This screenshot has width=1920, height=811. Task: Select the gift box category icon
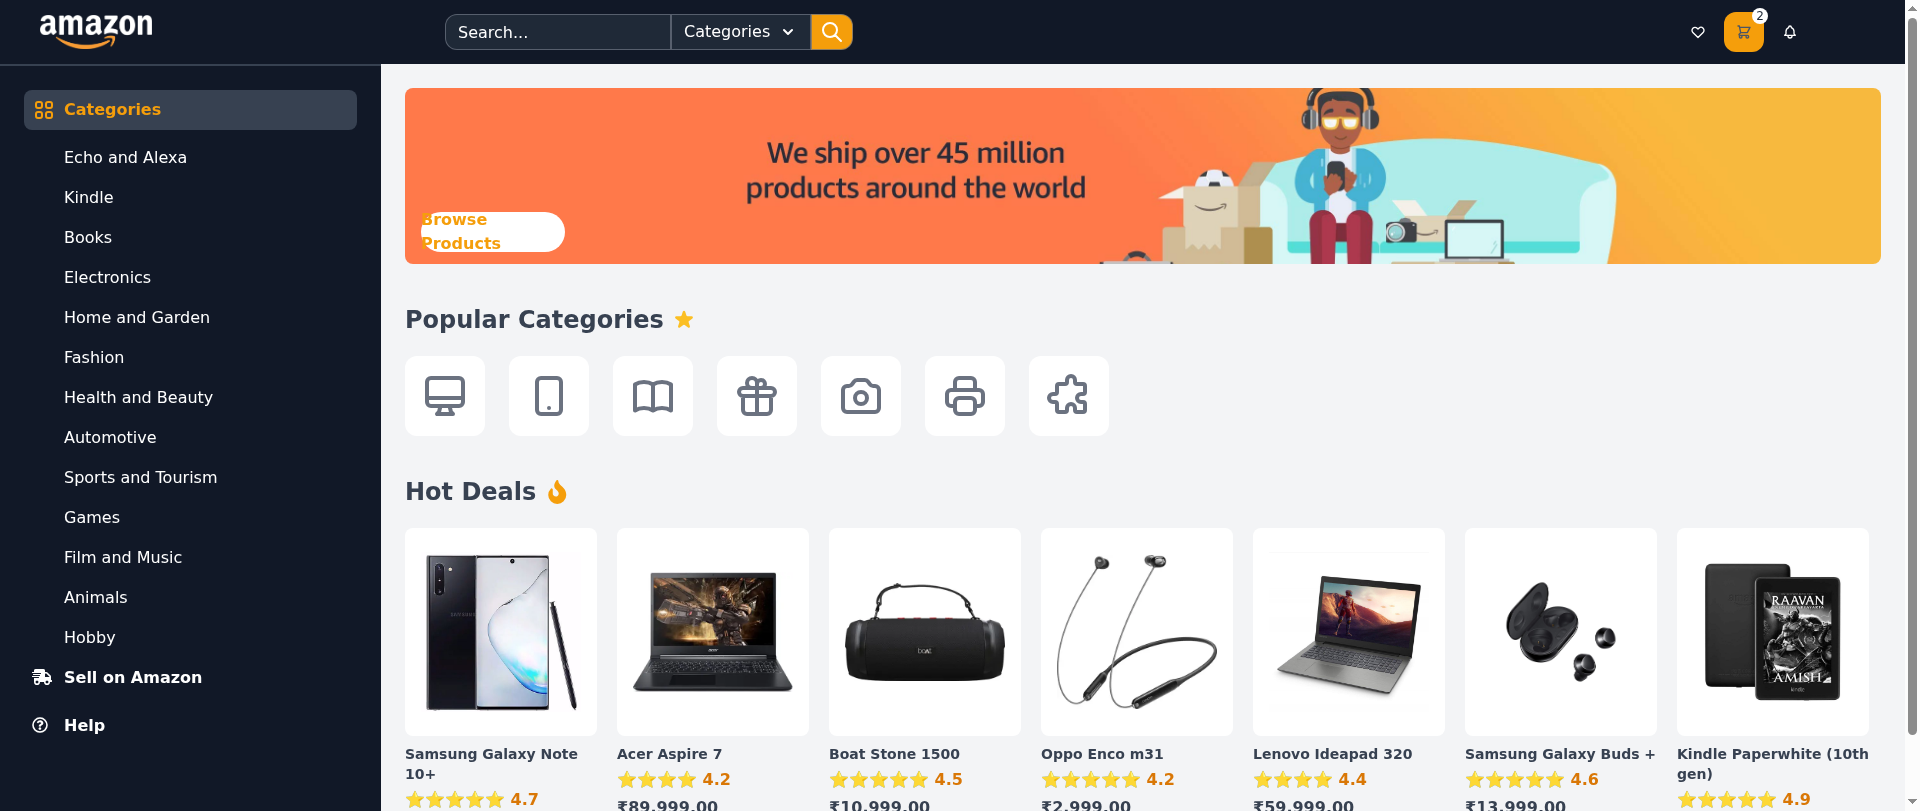(x=757, y=396)
